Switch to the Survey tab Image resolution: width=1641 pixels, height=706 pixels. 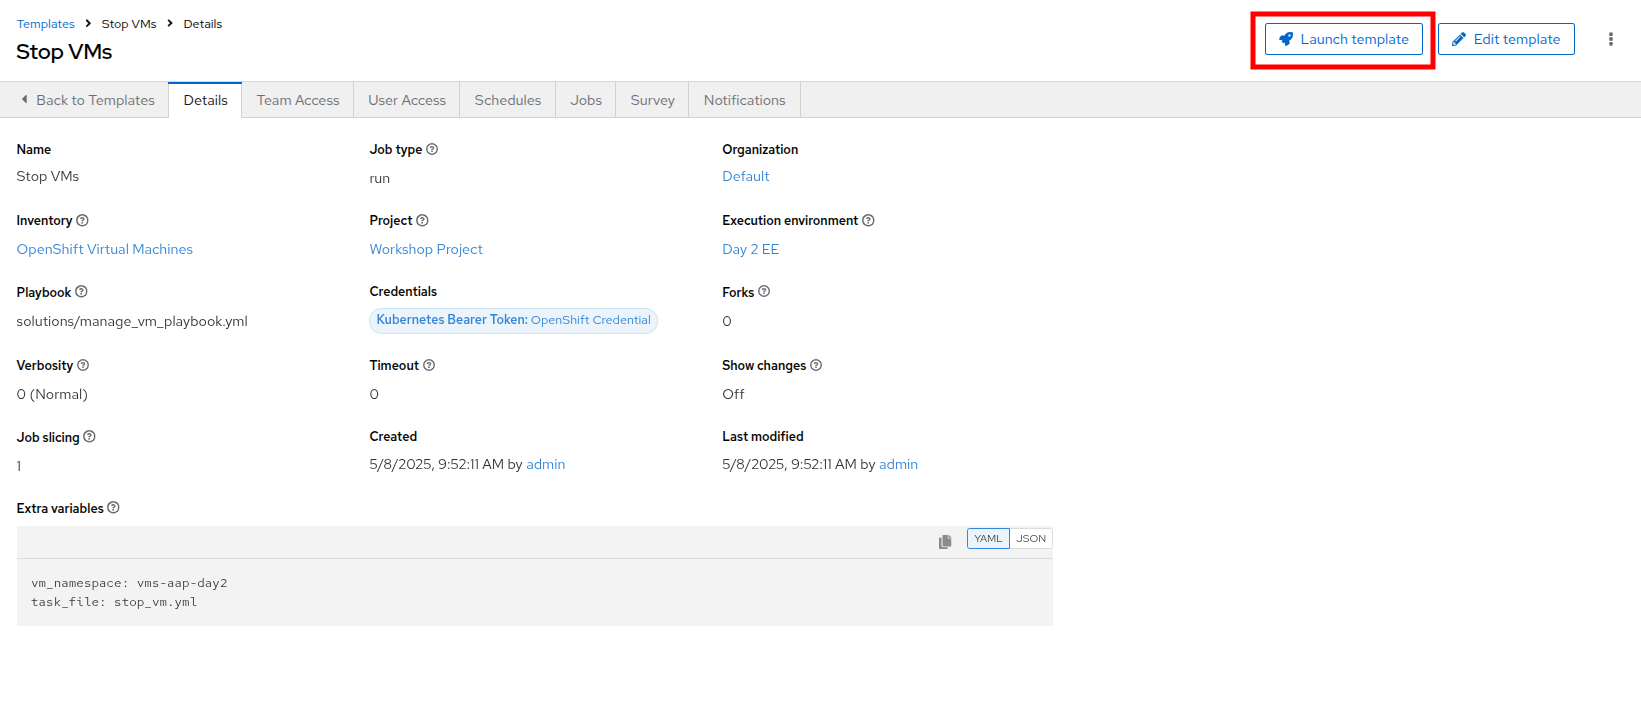click(x=652, y=100)
